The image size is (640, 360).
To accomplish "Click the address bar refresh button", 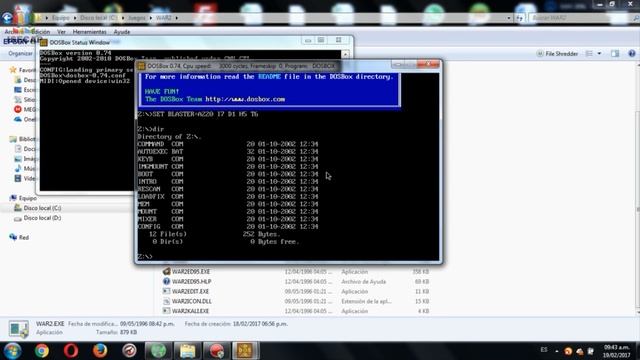I will [519, 18].
